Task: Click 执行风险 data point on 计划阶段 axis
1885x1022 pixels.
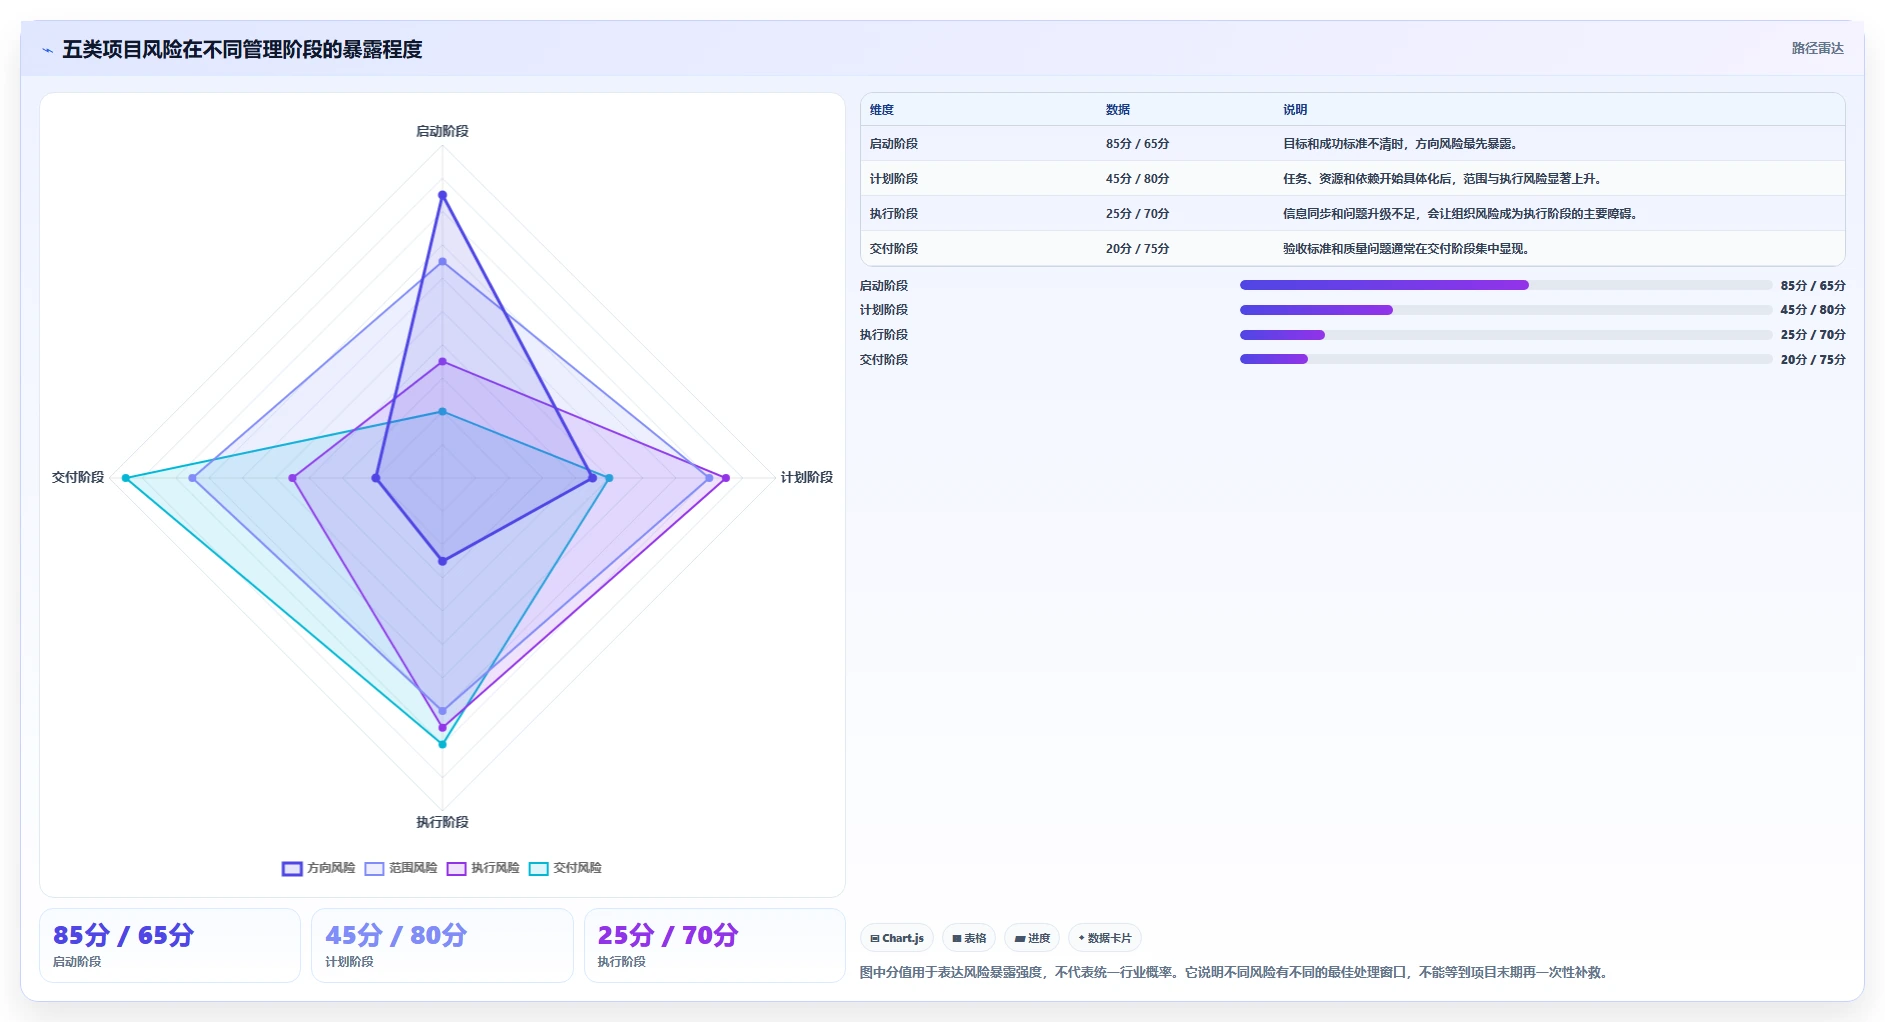Action: coord(726,478)
